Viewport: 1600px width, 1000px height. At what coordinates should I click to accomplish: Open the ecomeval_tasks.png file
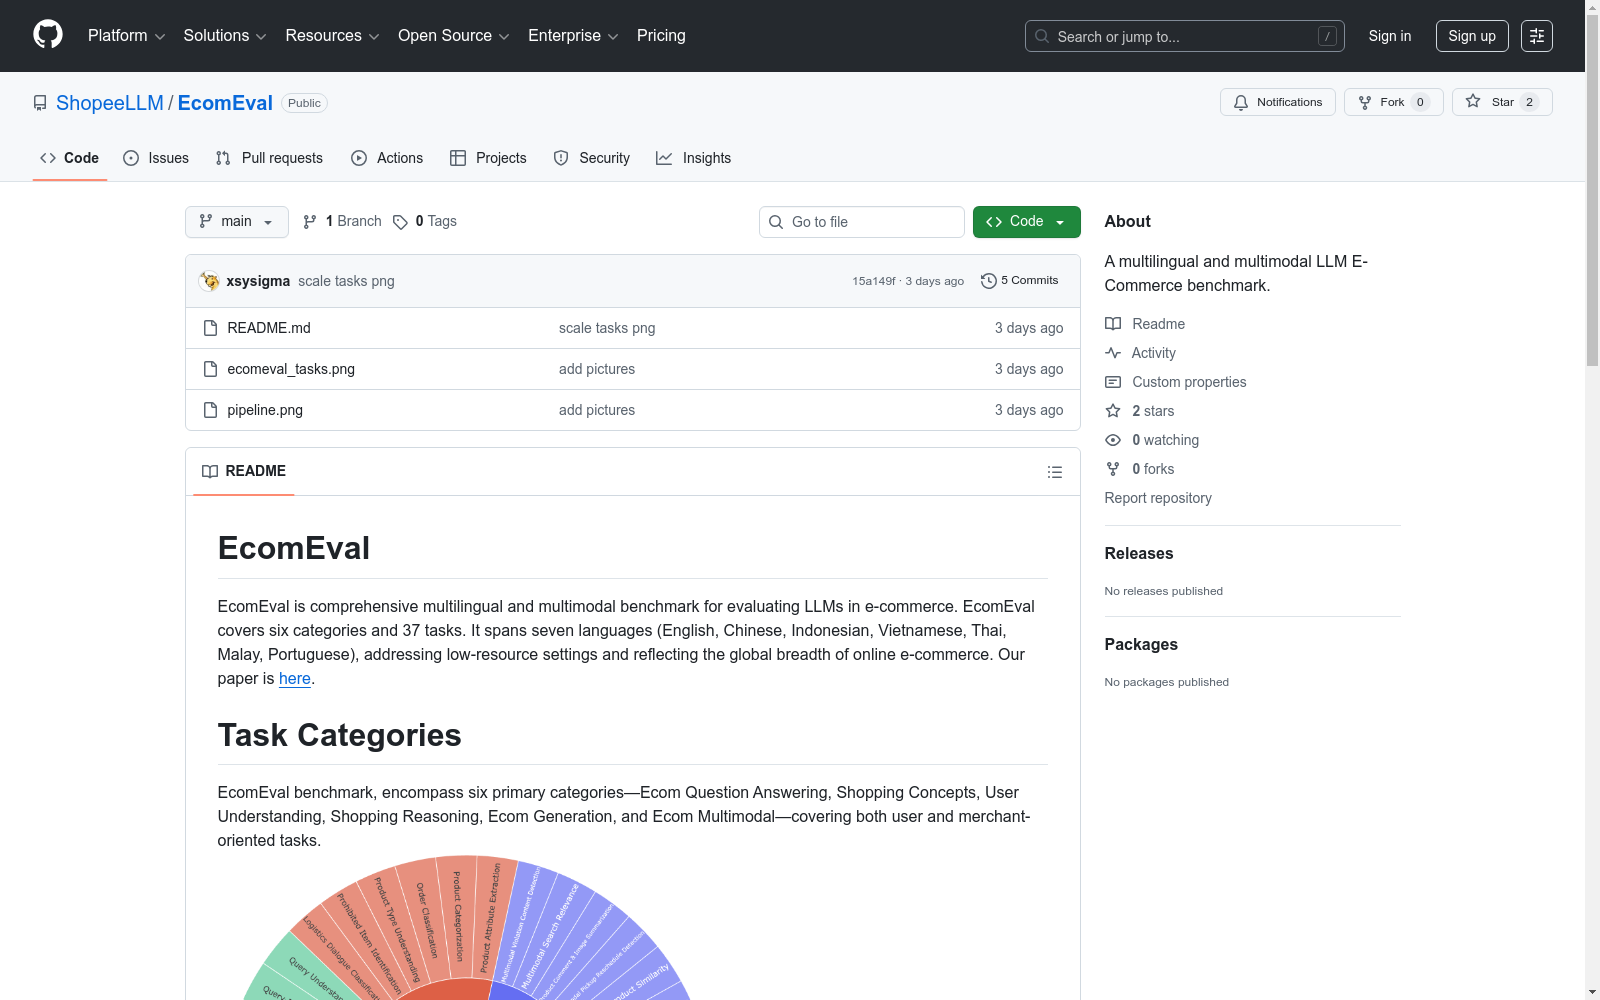tap(291, 369)
